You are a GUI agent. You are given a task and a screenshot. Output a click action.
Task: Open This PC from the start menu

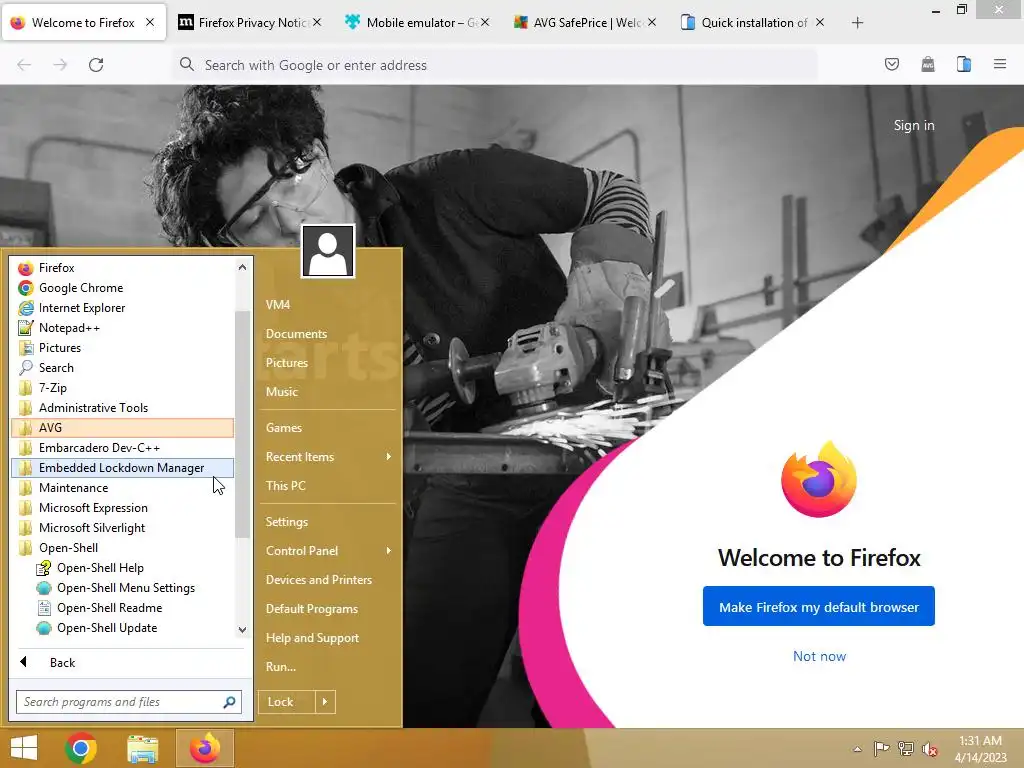328,486
